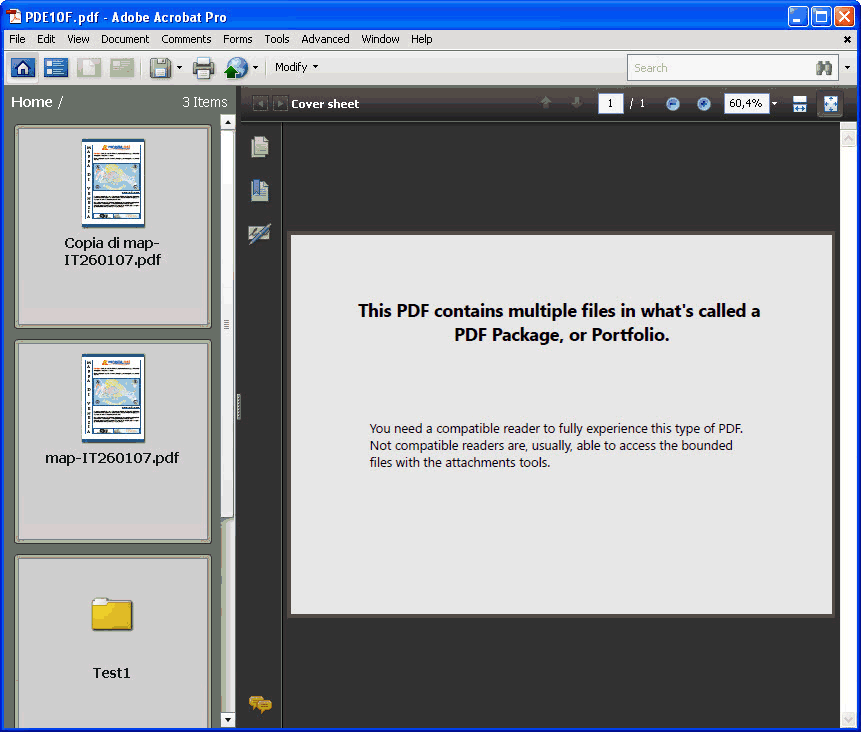Viewport: 861px width, 732px height.
Task: Open the Document menu
Action: point(125,39)
